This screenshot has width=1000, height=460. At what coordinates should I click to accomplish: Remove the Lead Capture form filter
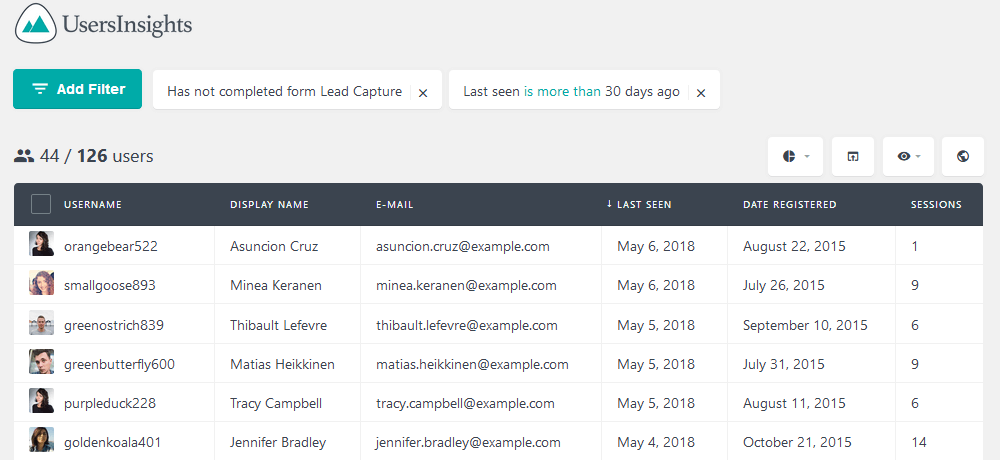(423, 93)
